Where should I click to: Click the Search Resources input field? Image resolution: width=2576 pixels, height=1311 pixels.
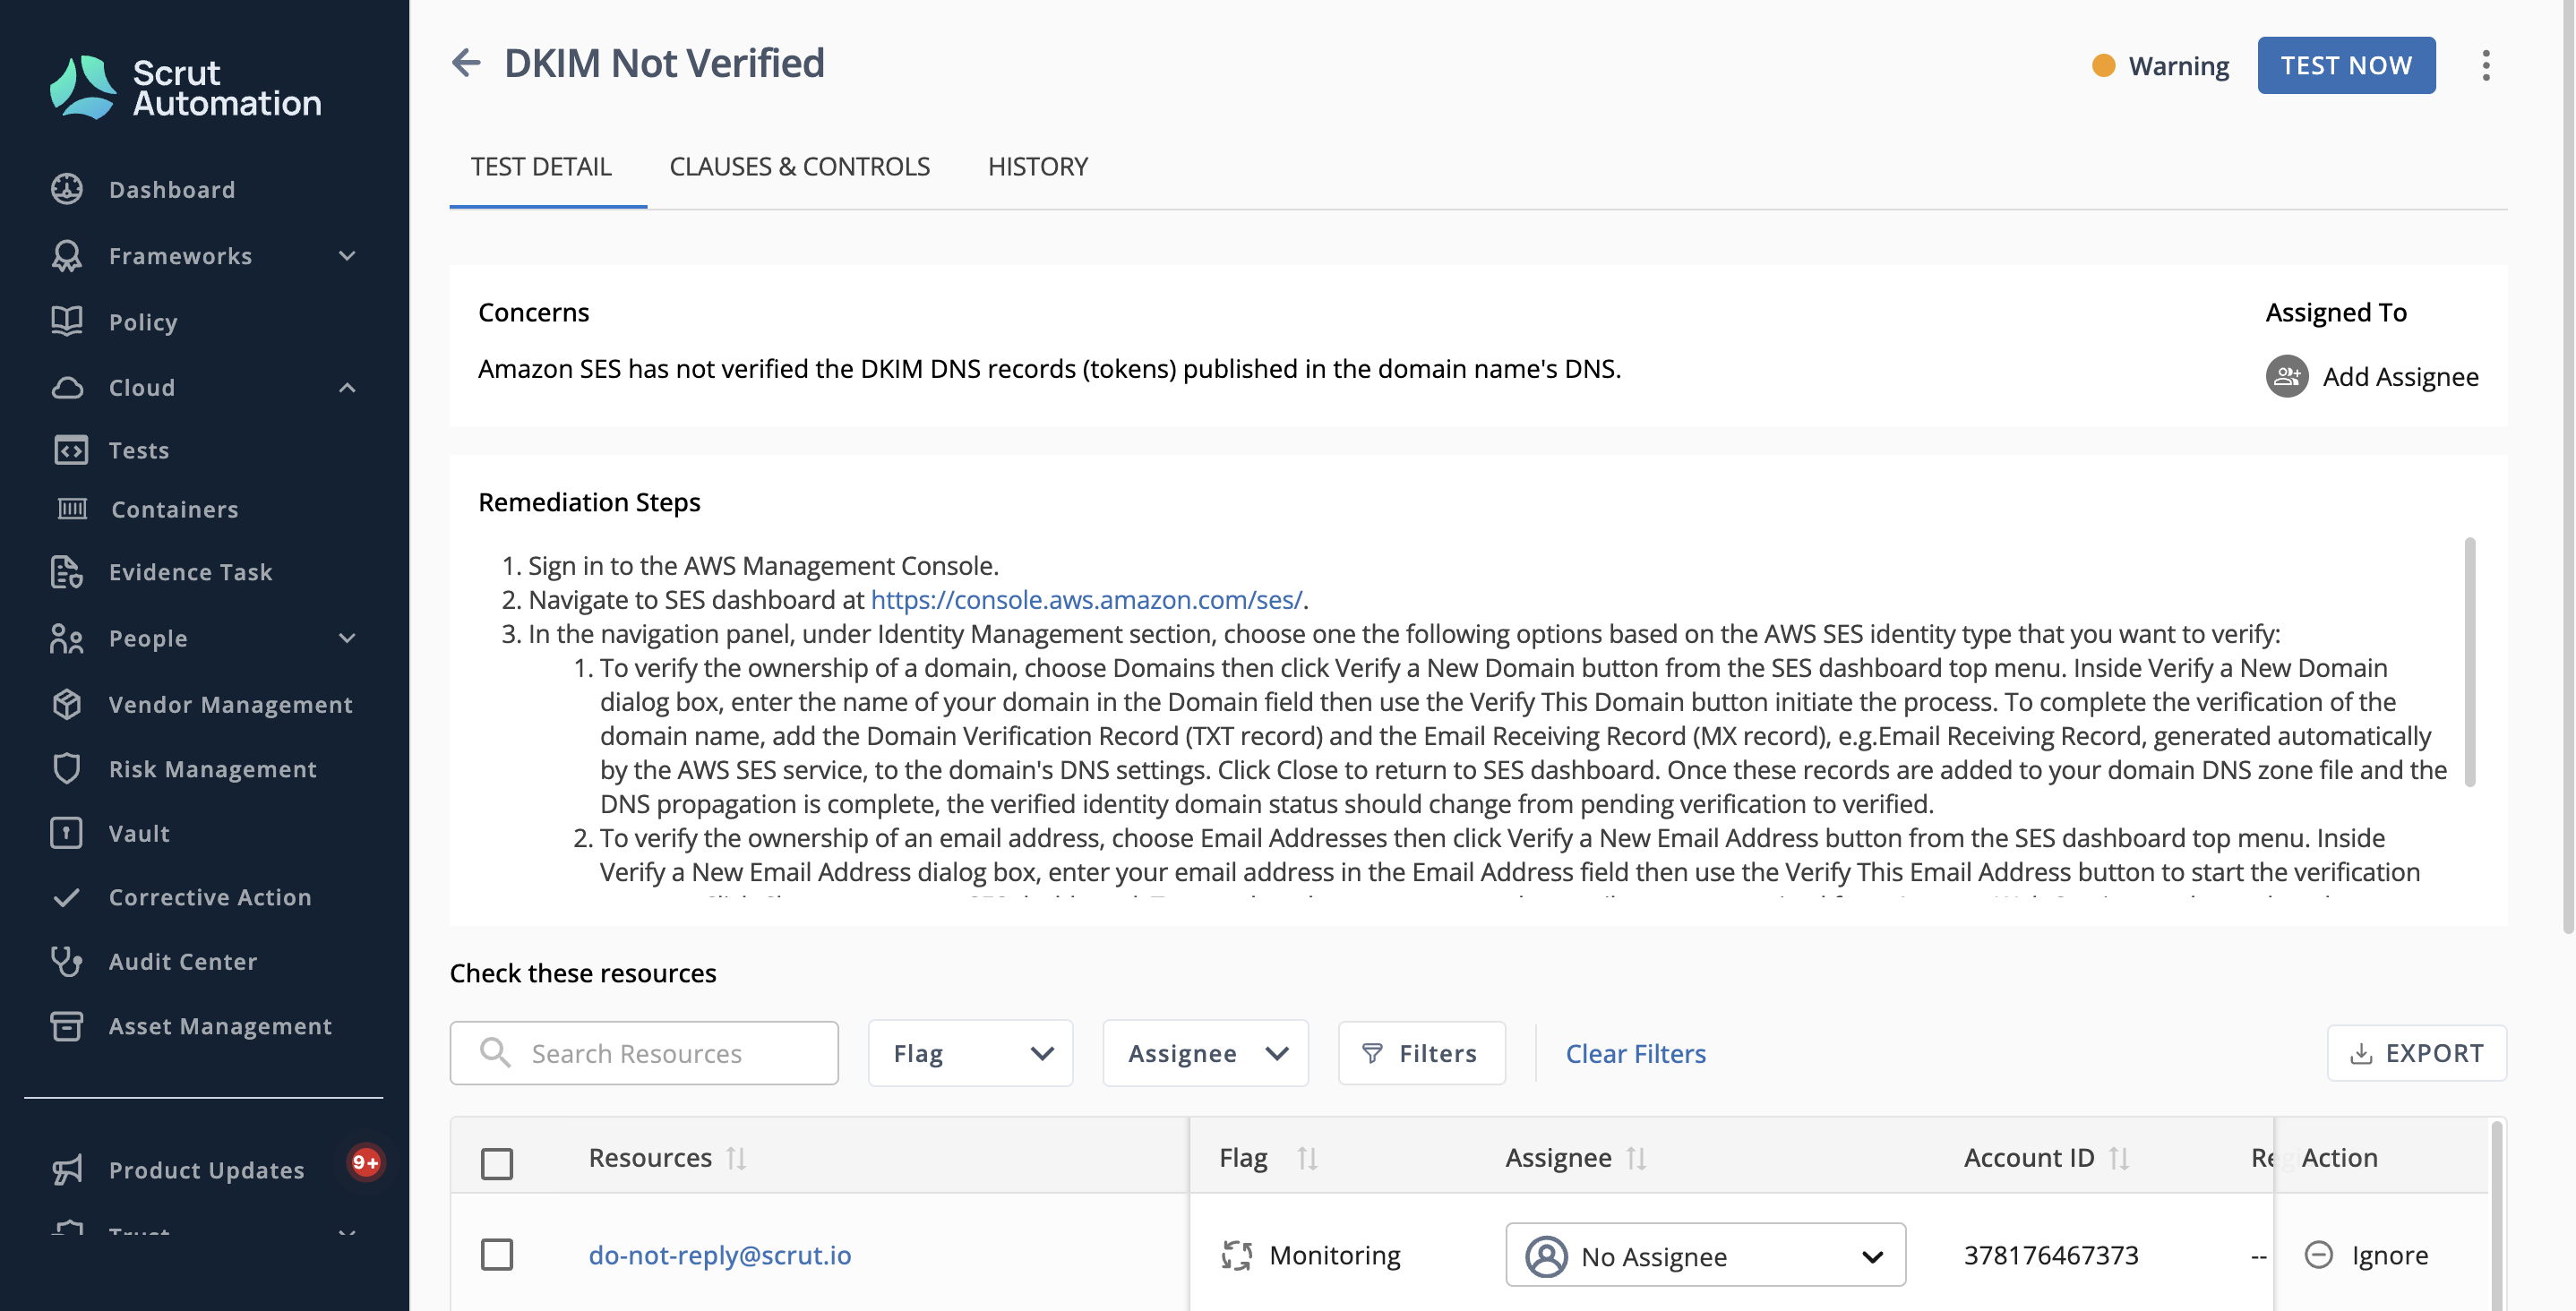pyautogui.click(x=644, y=1053)
